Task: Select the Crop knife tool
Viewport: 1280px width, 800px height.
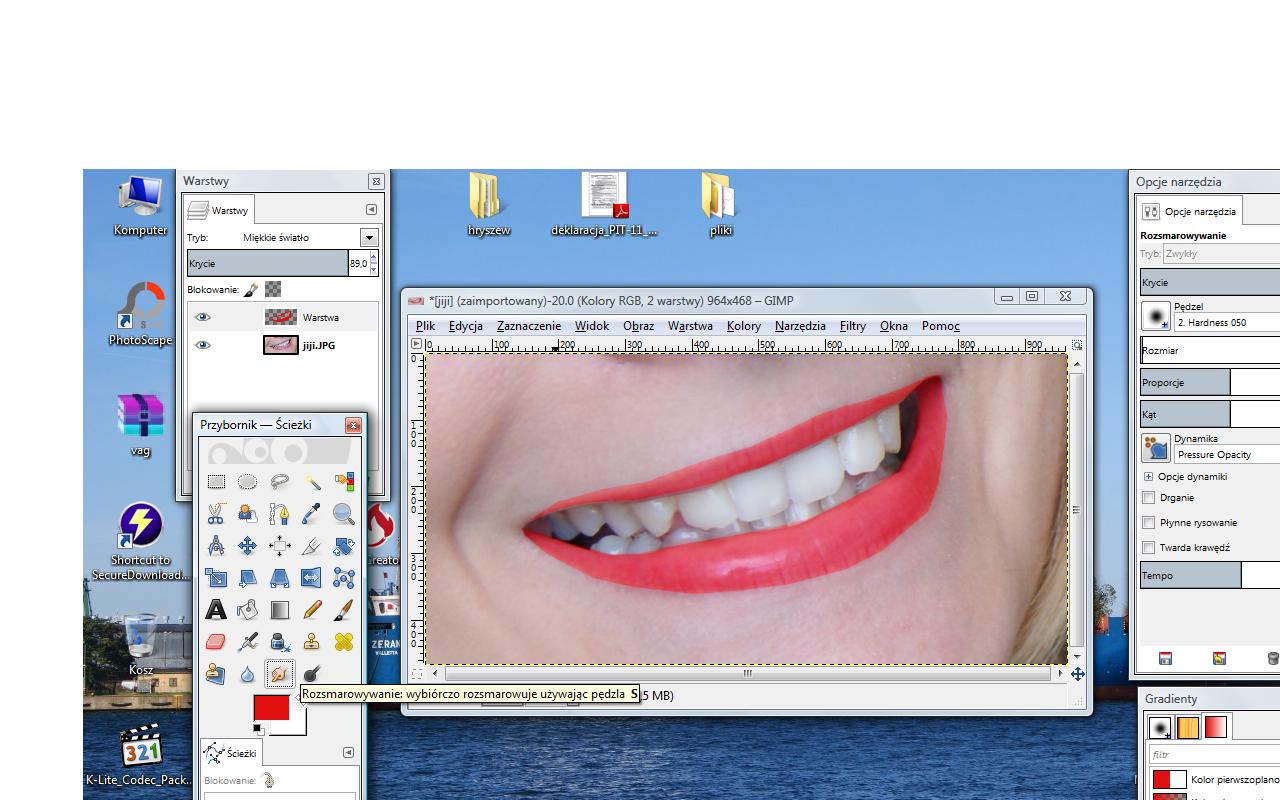Action: pos(312,546)
